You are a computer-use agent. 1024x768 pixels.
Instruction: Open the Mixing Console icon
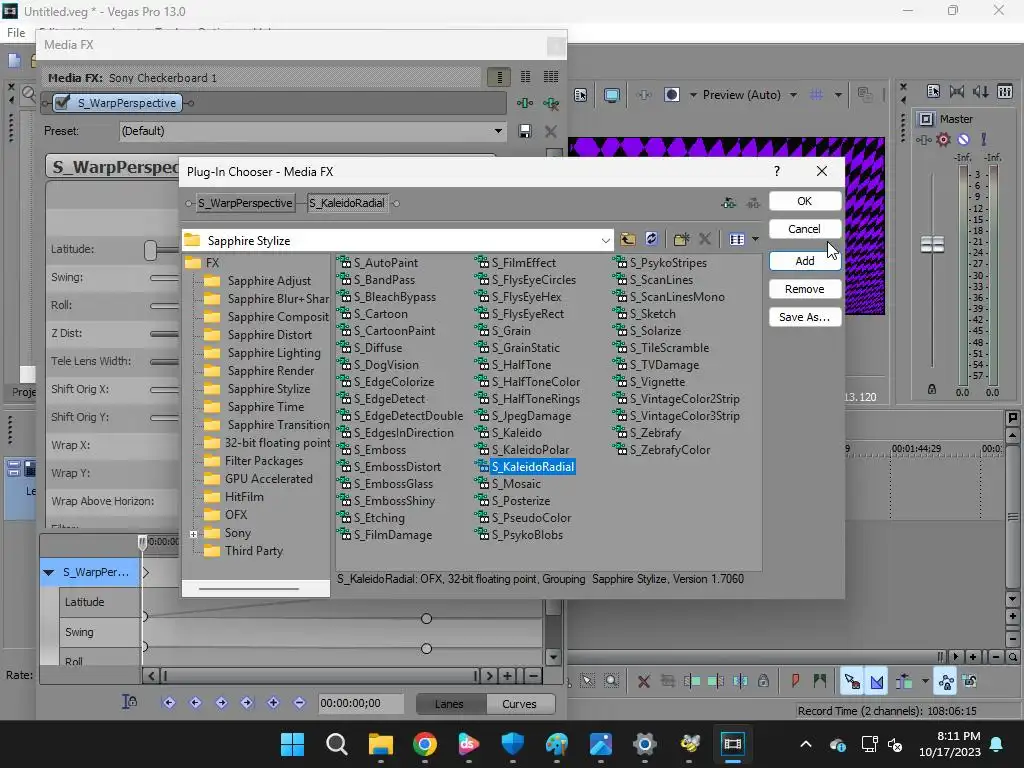coord(1004,91)
